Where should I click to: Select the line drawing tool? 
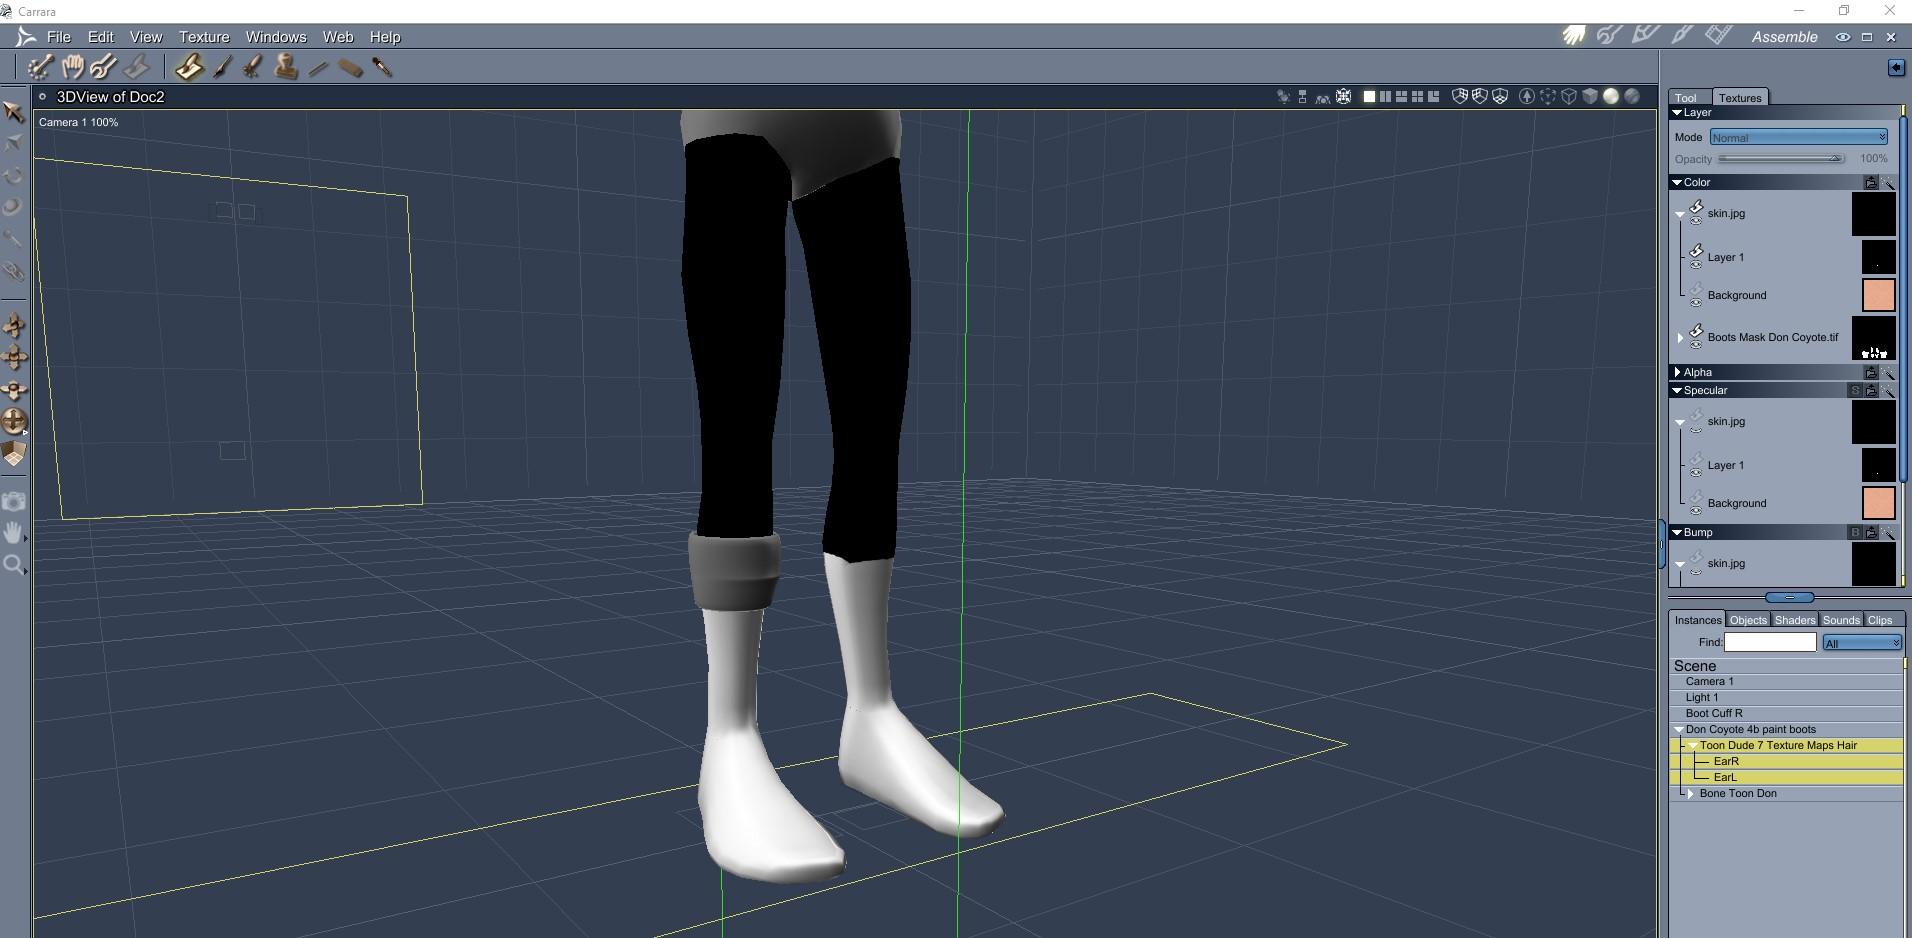[x=318, y=68]
